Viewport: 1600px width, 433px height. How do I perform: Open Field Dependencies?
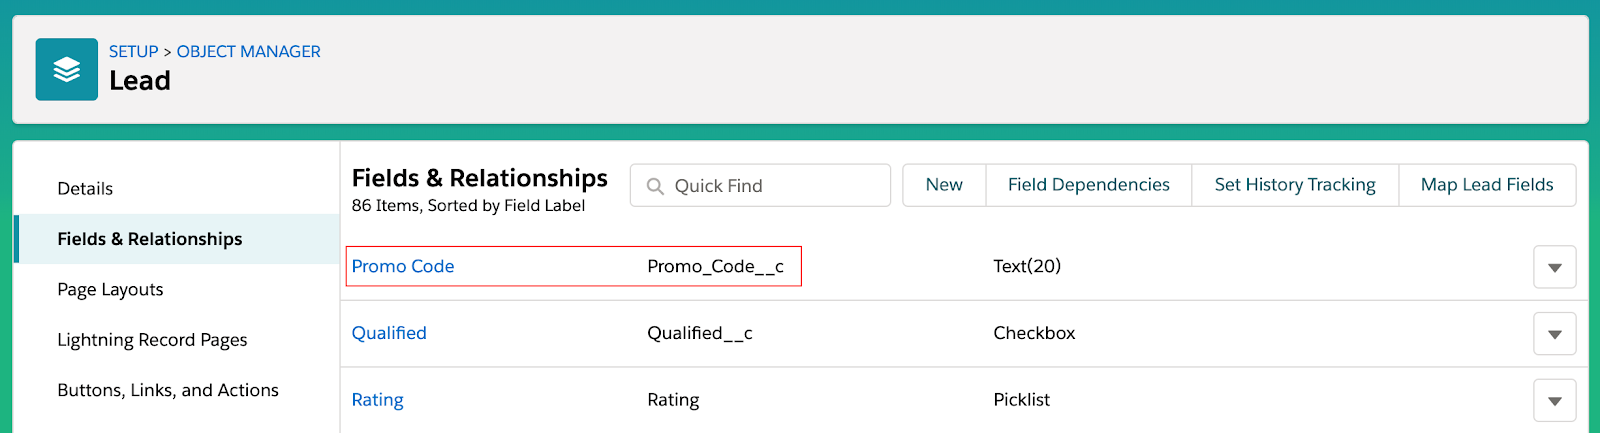pos(1088,185)
